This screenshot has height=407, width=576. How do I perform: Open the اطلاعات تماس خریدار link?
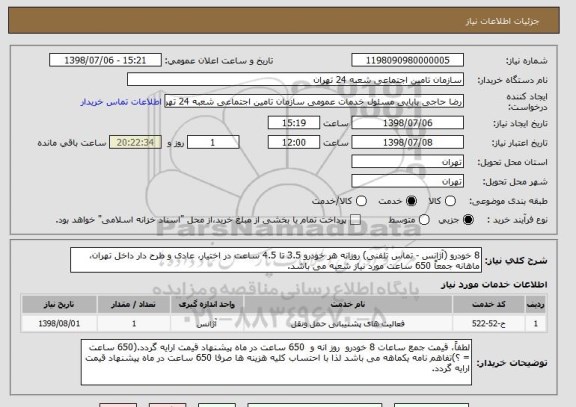tap(121, 102)
